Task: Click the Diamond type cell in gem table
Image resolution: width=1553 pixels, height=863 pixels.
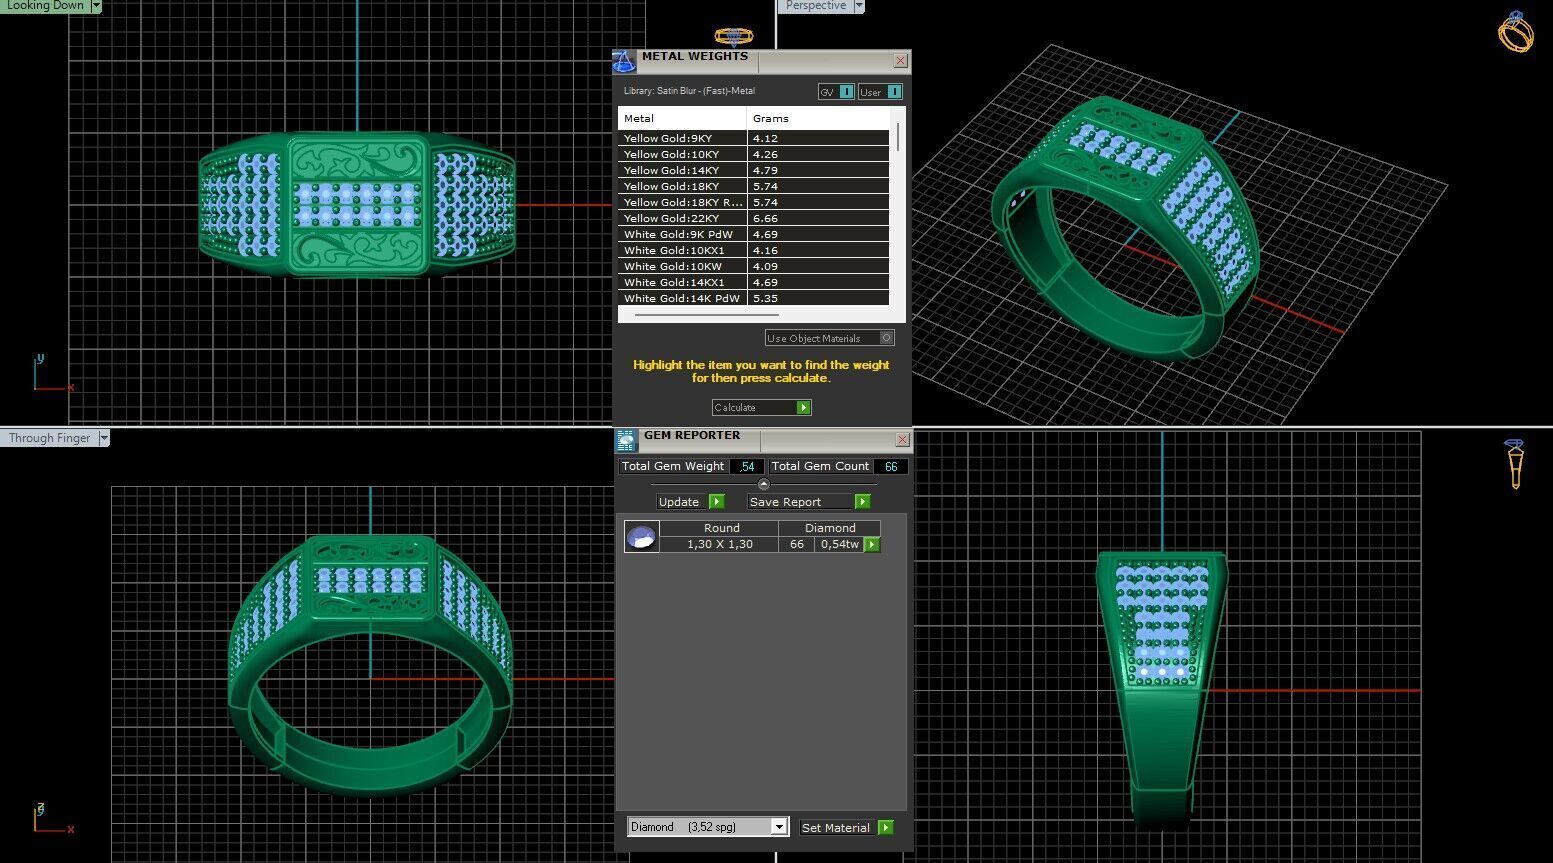Action: pyautogui.click(x=830, y=528)
